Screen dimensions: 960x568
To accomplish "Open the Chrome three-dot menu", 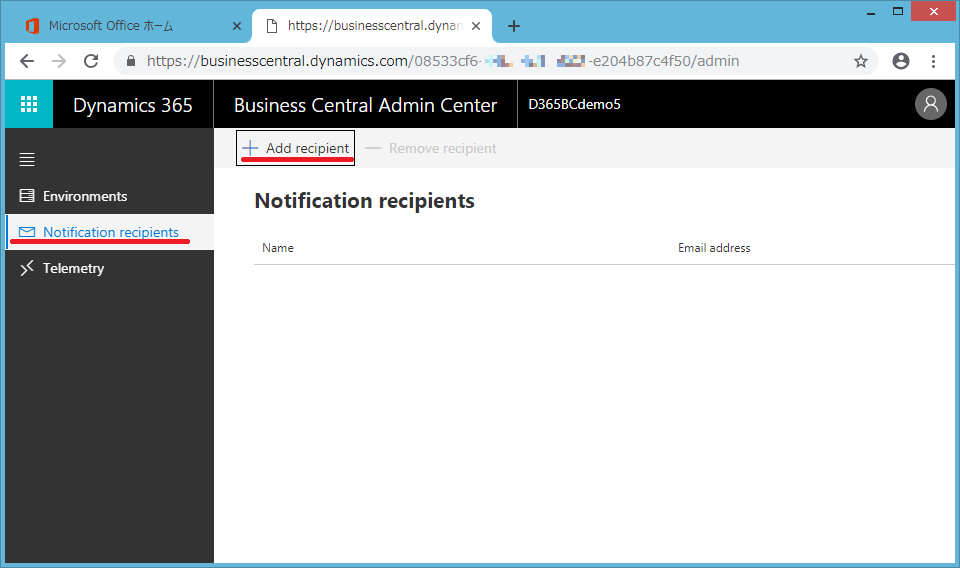I will [x=933, y=61].
